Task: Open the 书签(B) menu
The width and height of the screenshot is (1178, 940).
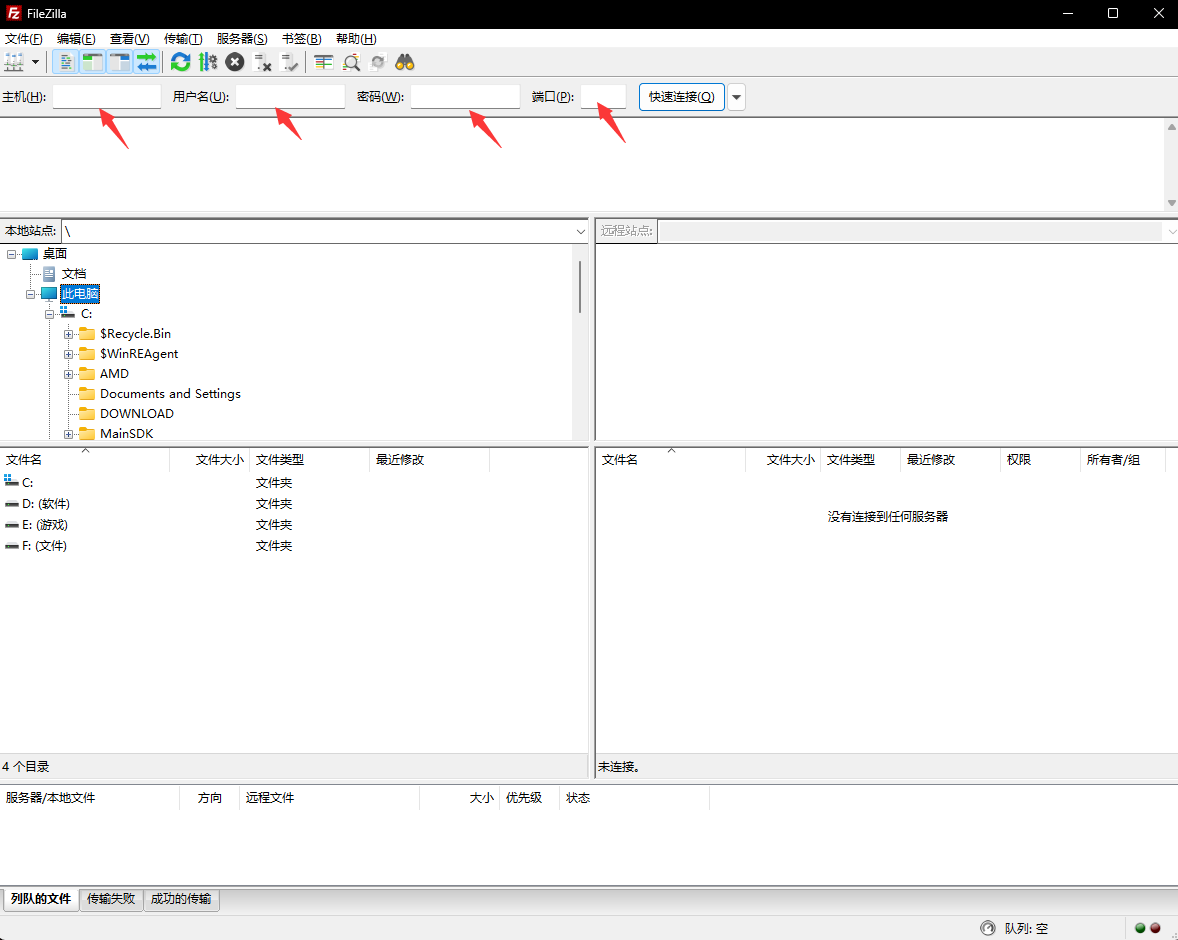Action: pyautogui.click(x=301, y=38)
